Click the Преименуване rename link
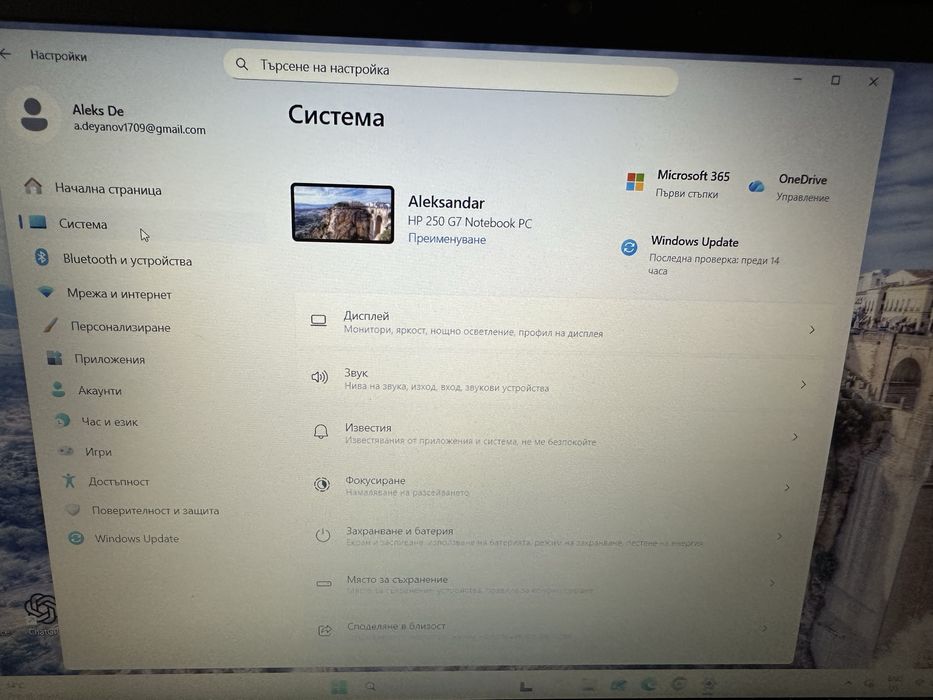Image resolution: width=933 pixels, height=700 pixels. click(447, 239)
